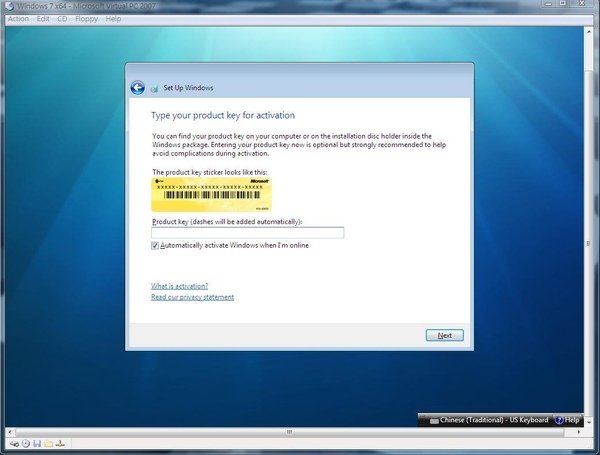Open the Floppy menu
Viewport: 600px width, 455px height.
coord(86,19)
